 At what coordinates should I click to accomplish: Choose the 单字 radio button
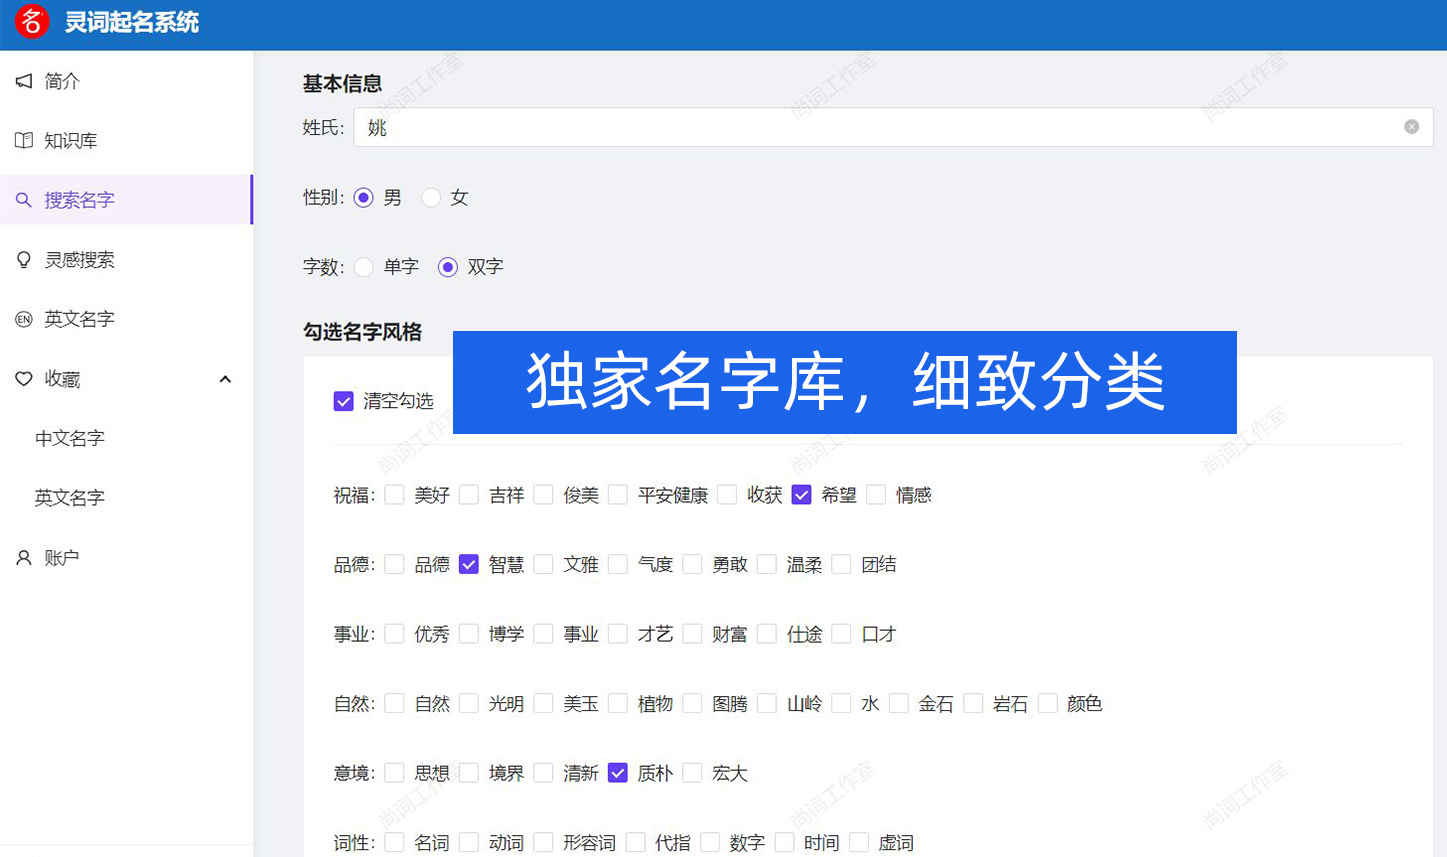click(x=364, y=267)
